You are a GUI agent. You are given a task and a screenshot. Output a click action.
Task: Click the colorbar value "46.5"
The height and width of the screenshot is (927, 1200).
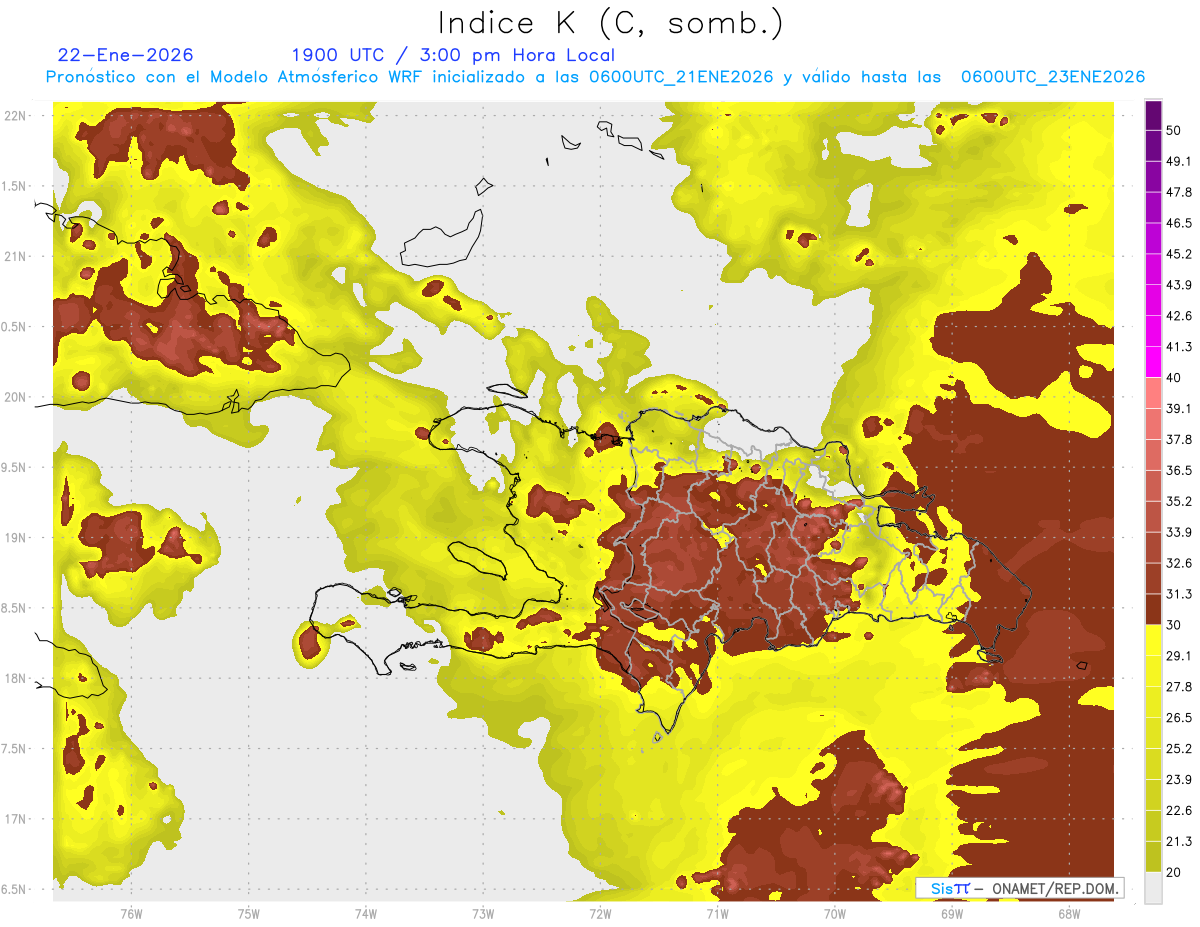click(x=1179, y=223)
